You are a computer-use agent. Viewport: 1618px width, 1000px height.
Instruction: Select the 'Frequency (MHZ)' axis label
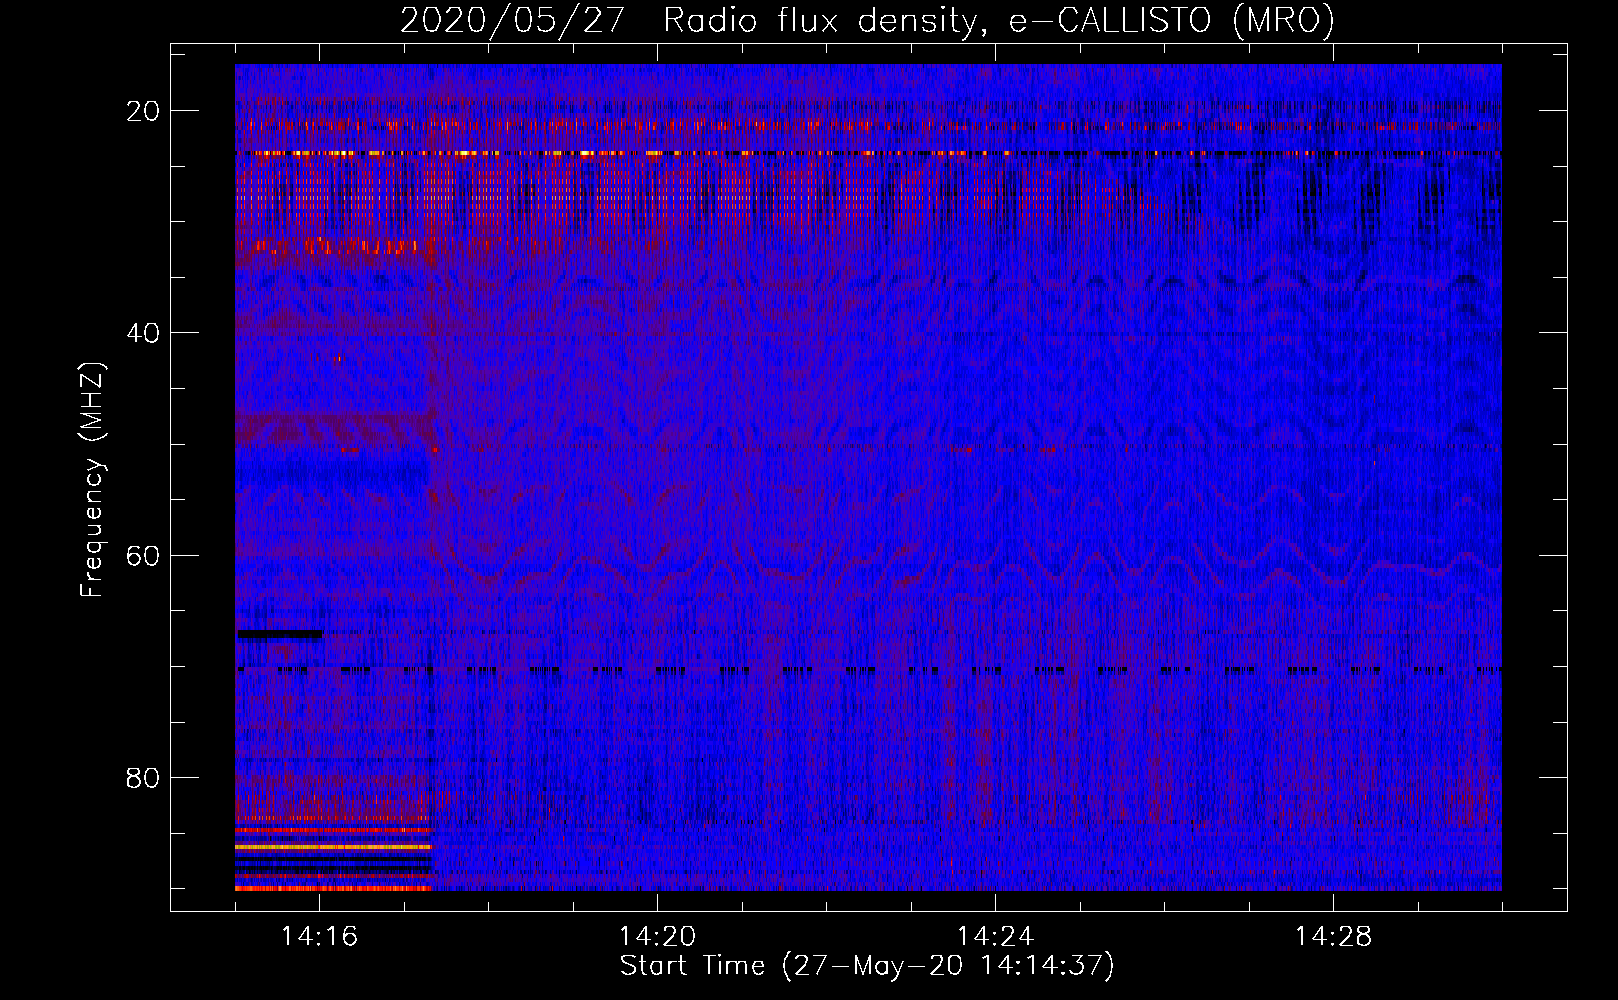[92, 480]
